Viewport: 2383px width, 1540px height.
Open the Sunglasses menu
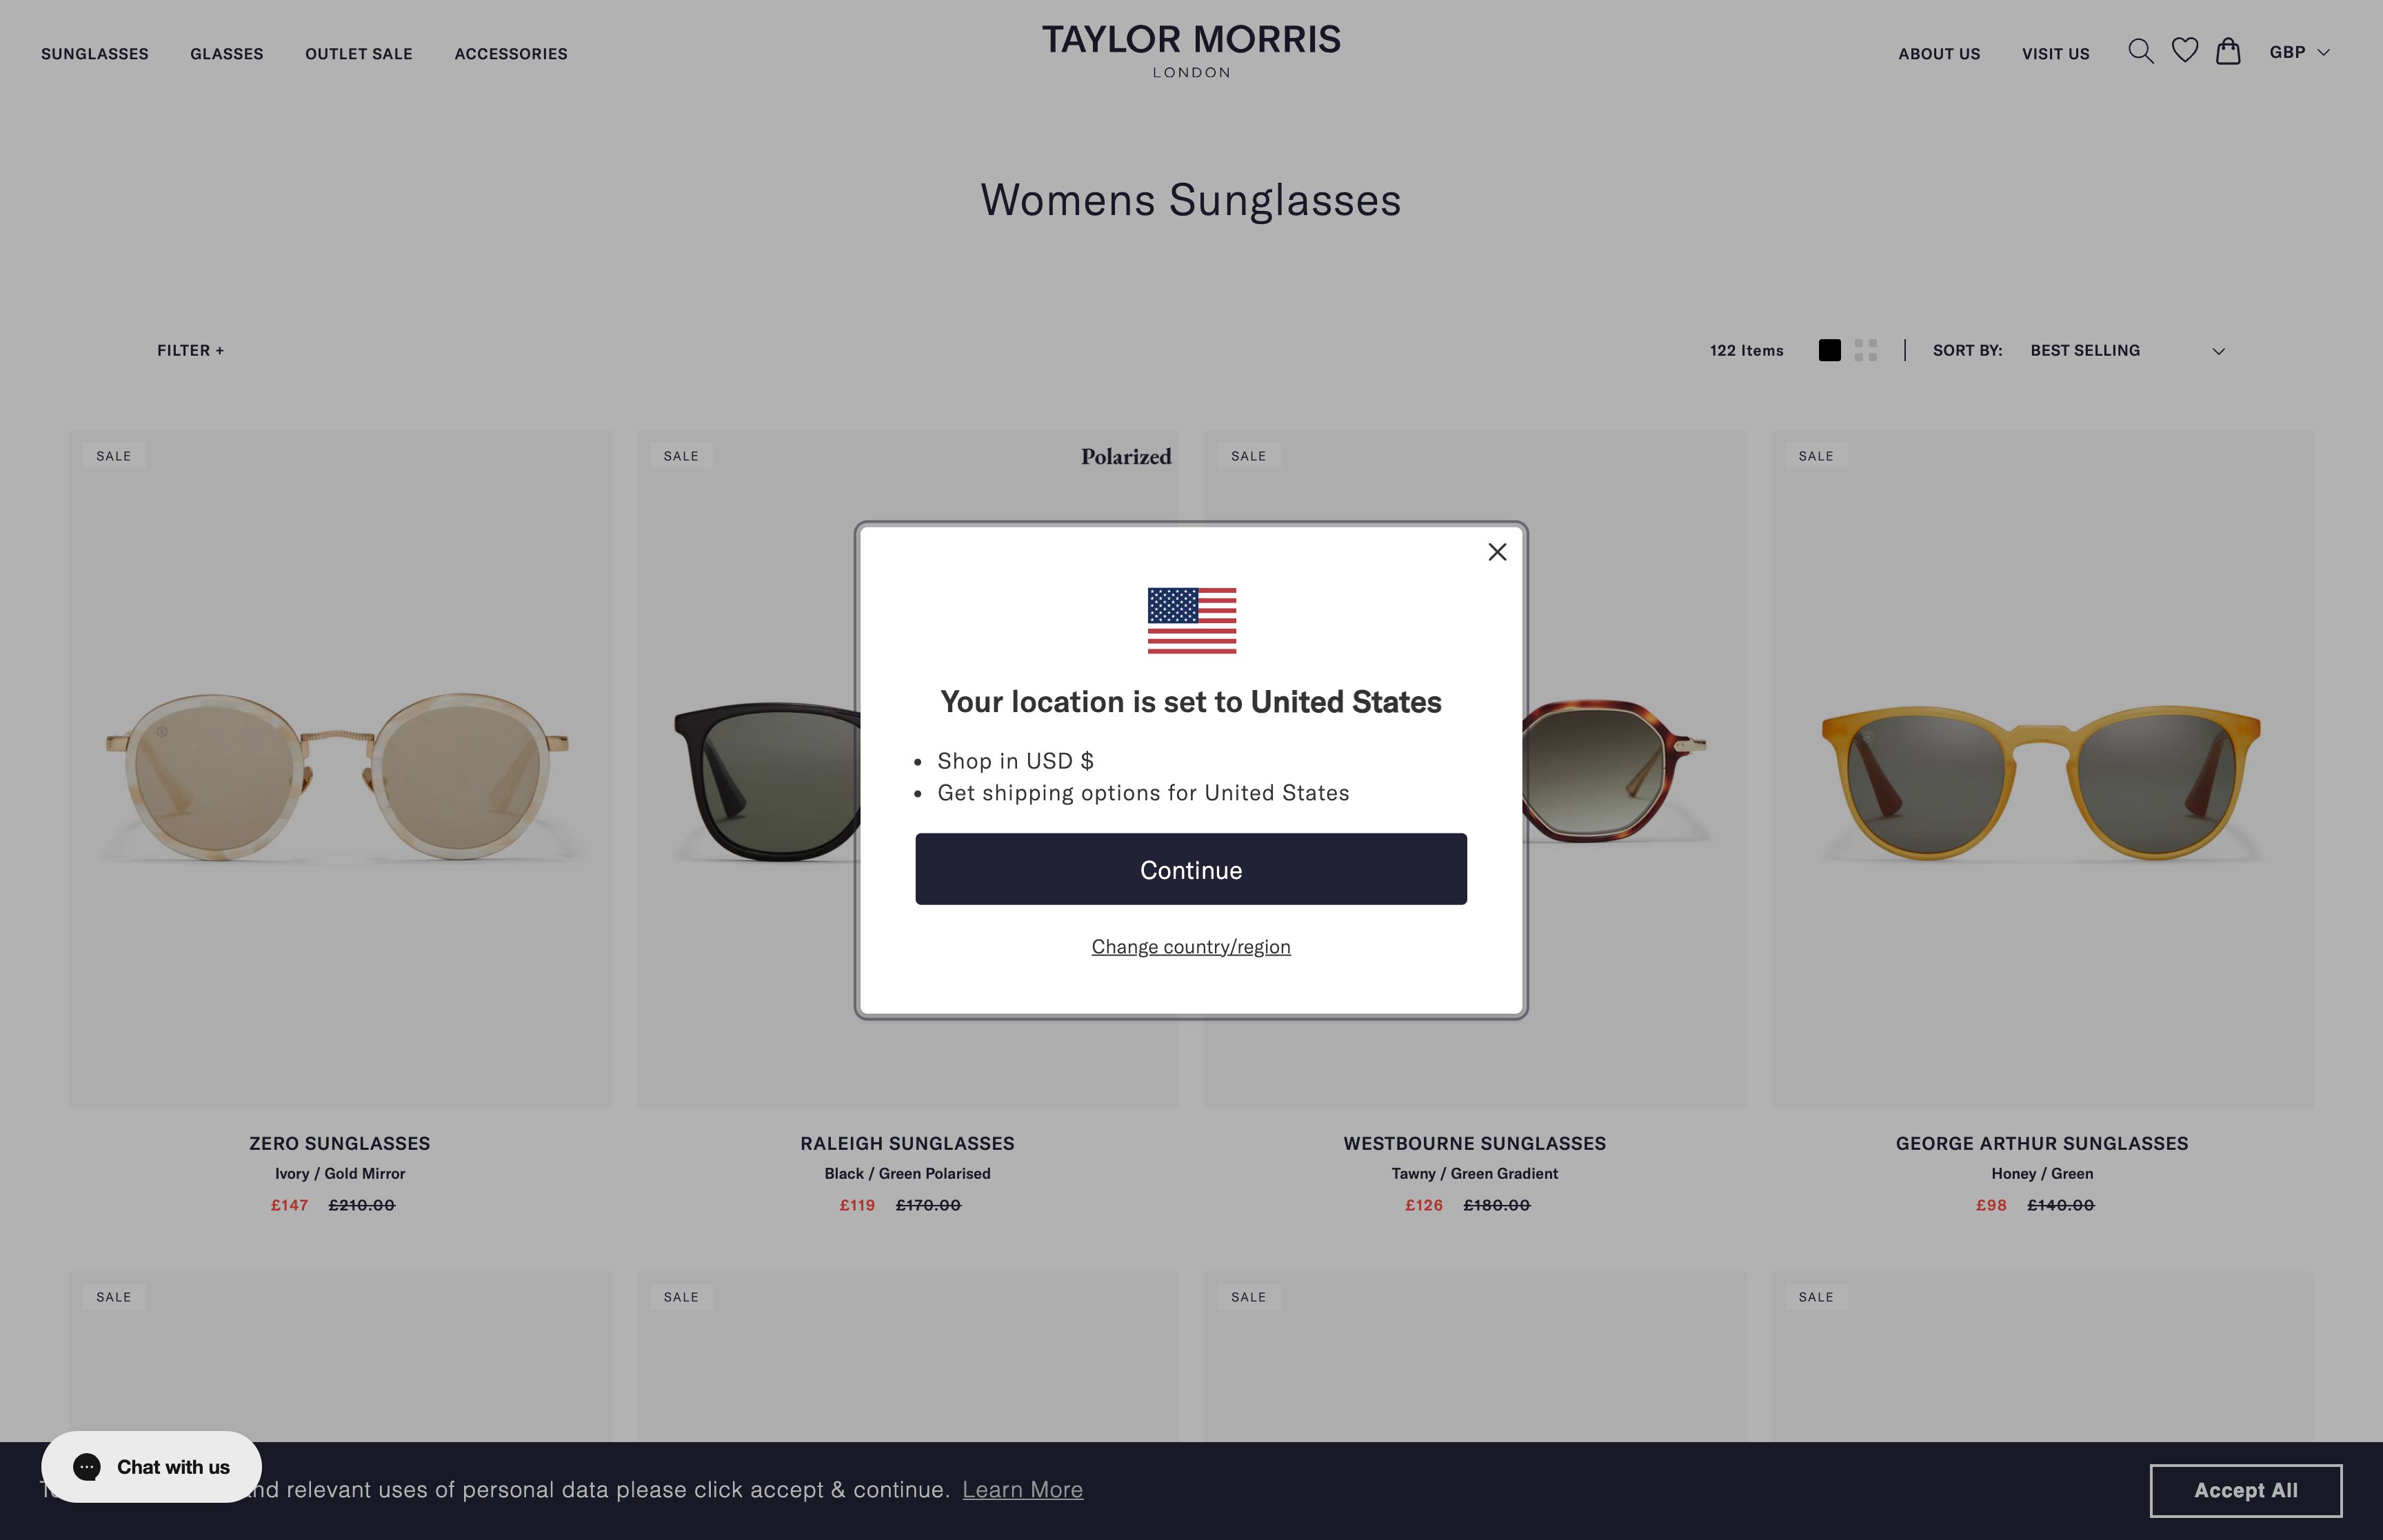(x=95, y=54)
